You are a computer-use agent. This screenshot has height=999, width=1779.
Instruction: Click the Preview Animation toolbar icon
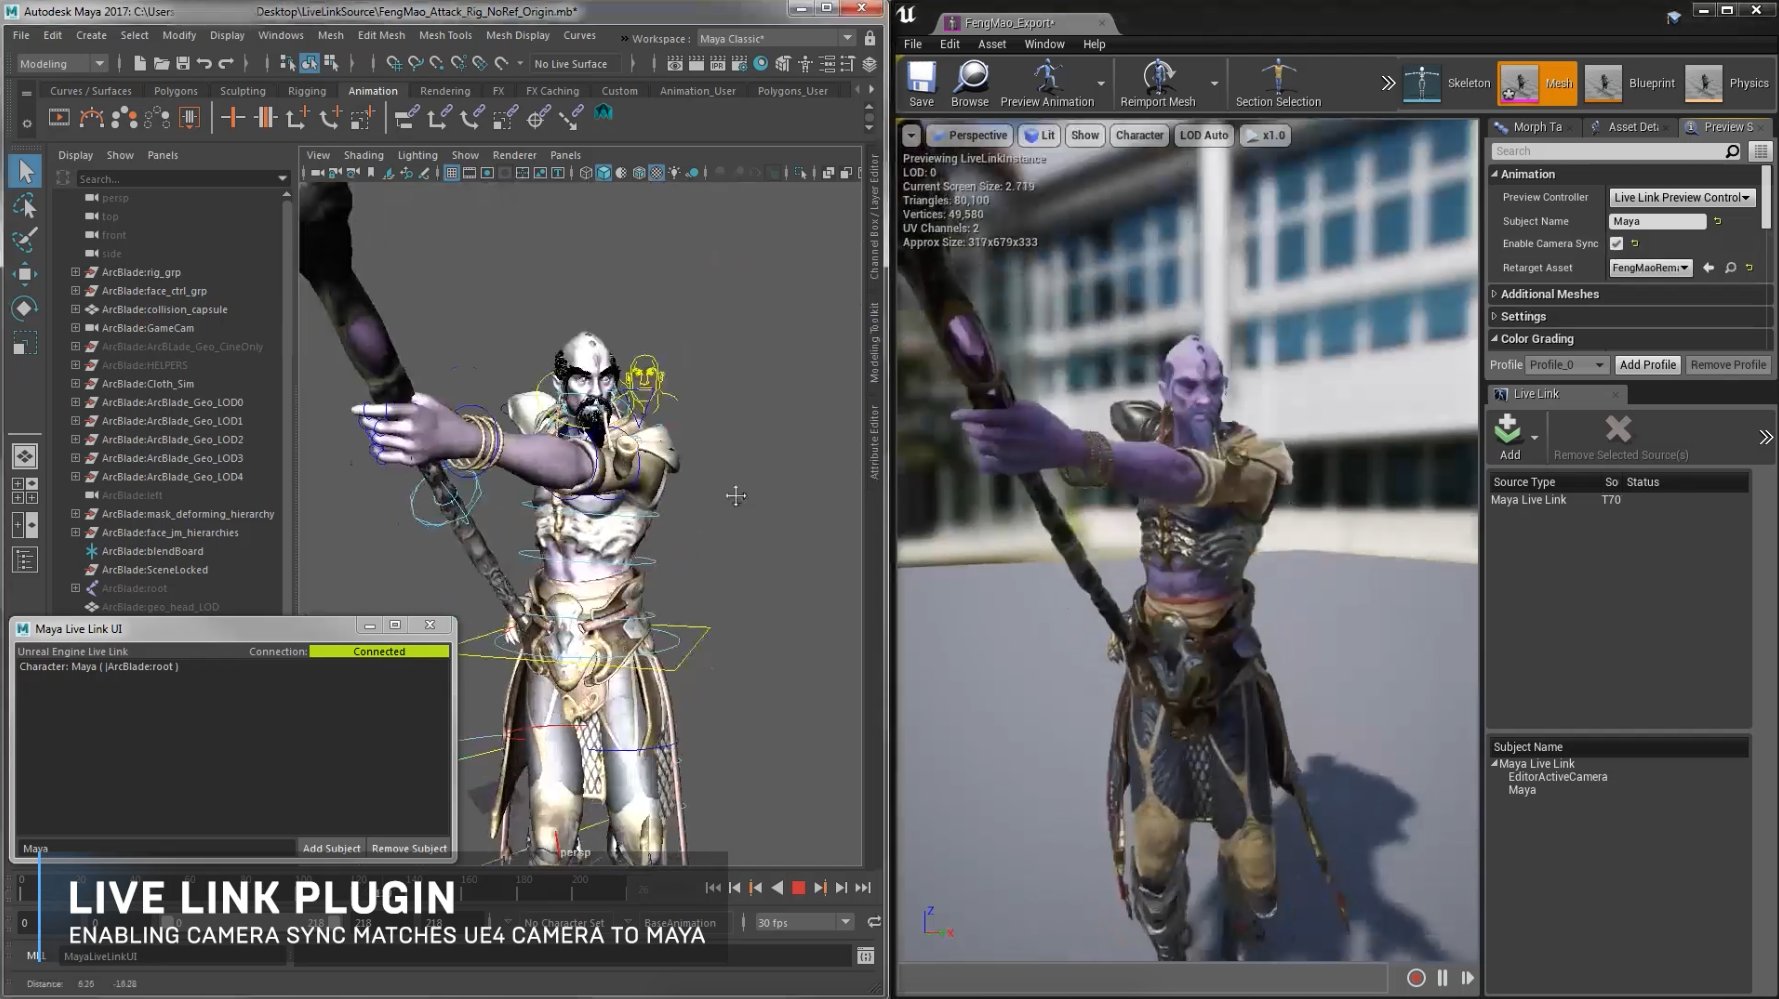(1047, 78)
